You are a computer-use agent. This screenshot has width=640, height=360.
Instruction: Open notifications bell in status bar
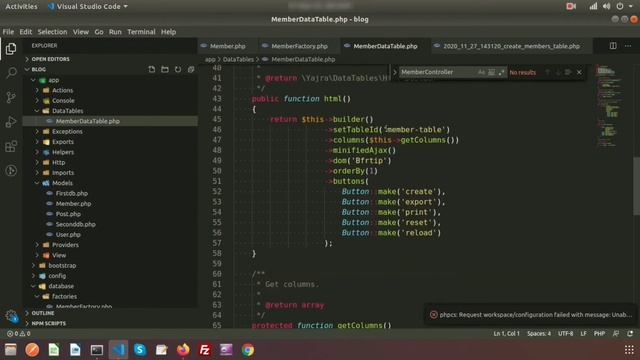(630, 333)
